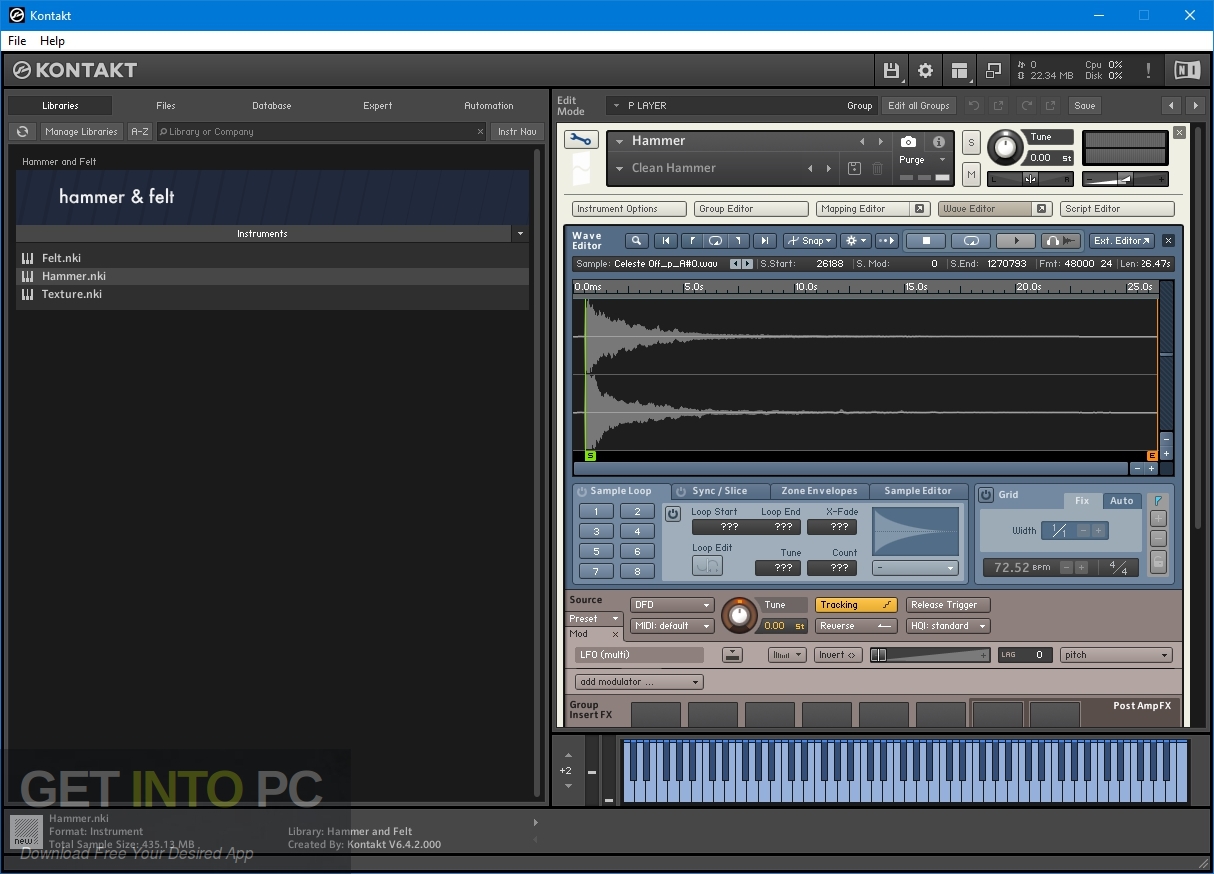Toggle the Invert button for LFO modulator
This screenshot has width=1214, height=874.
pyautogui.click(x=837, y=655)
